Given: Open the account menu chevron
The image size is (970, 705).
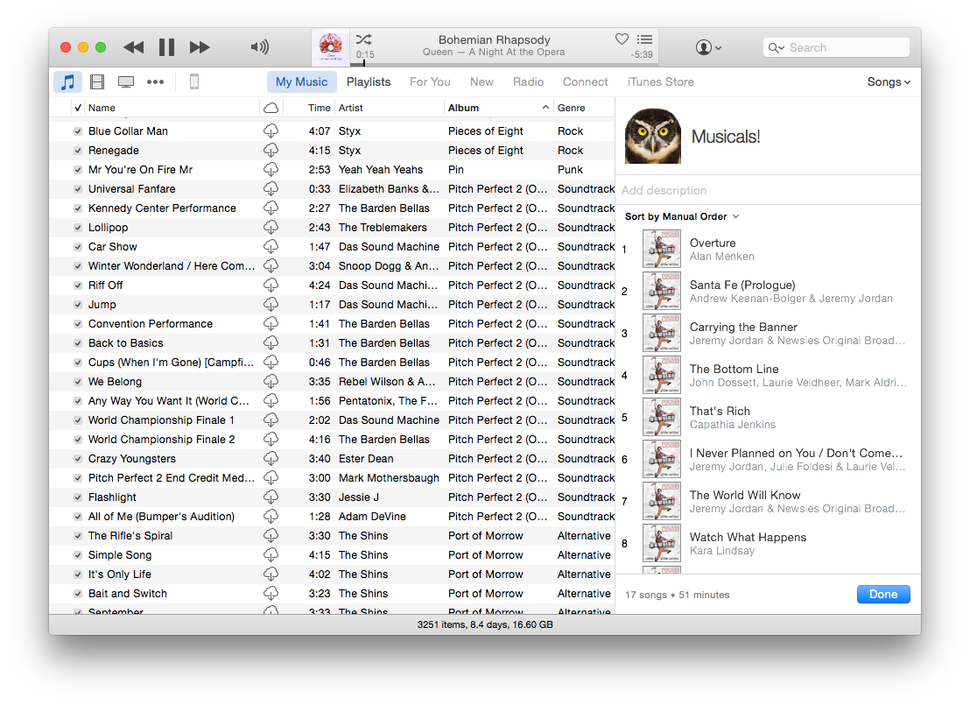Looking at the screenshot, I should click(717, 47).
